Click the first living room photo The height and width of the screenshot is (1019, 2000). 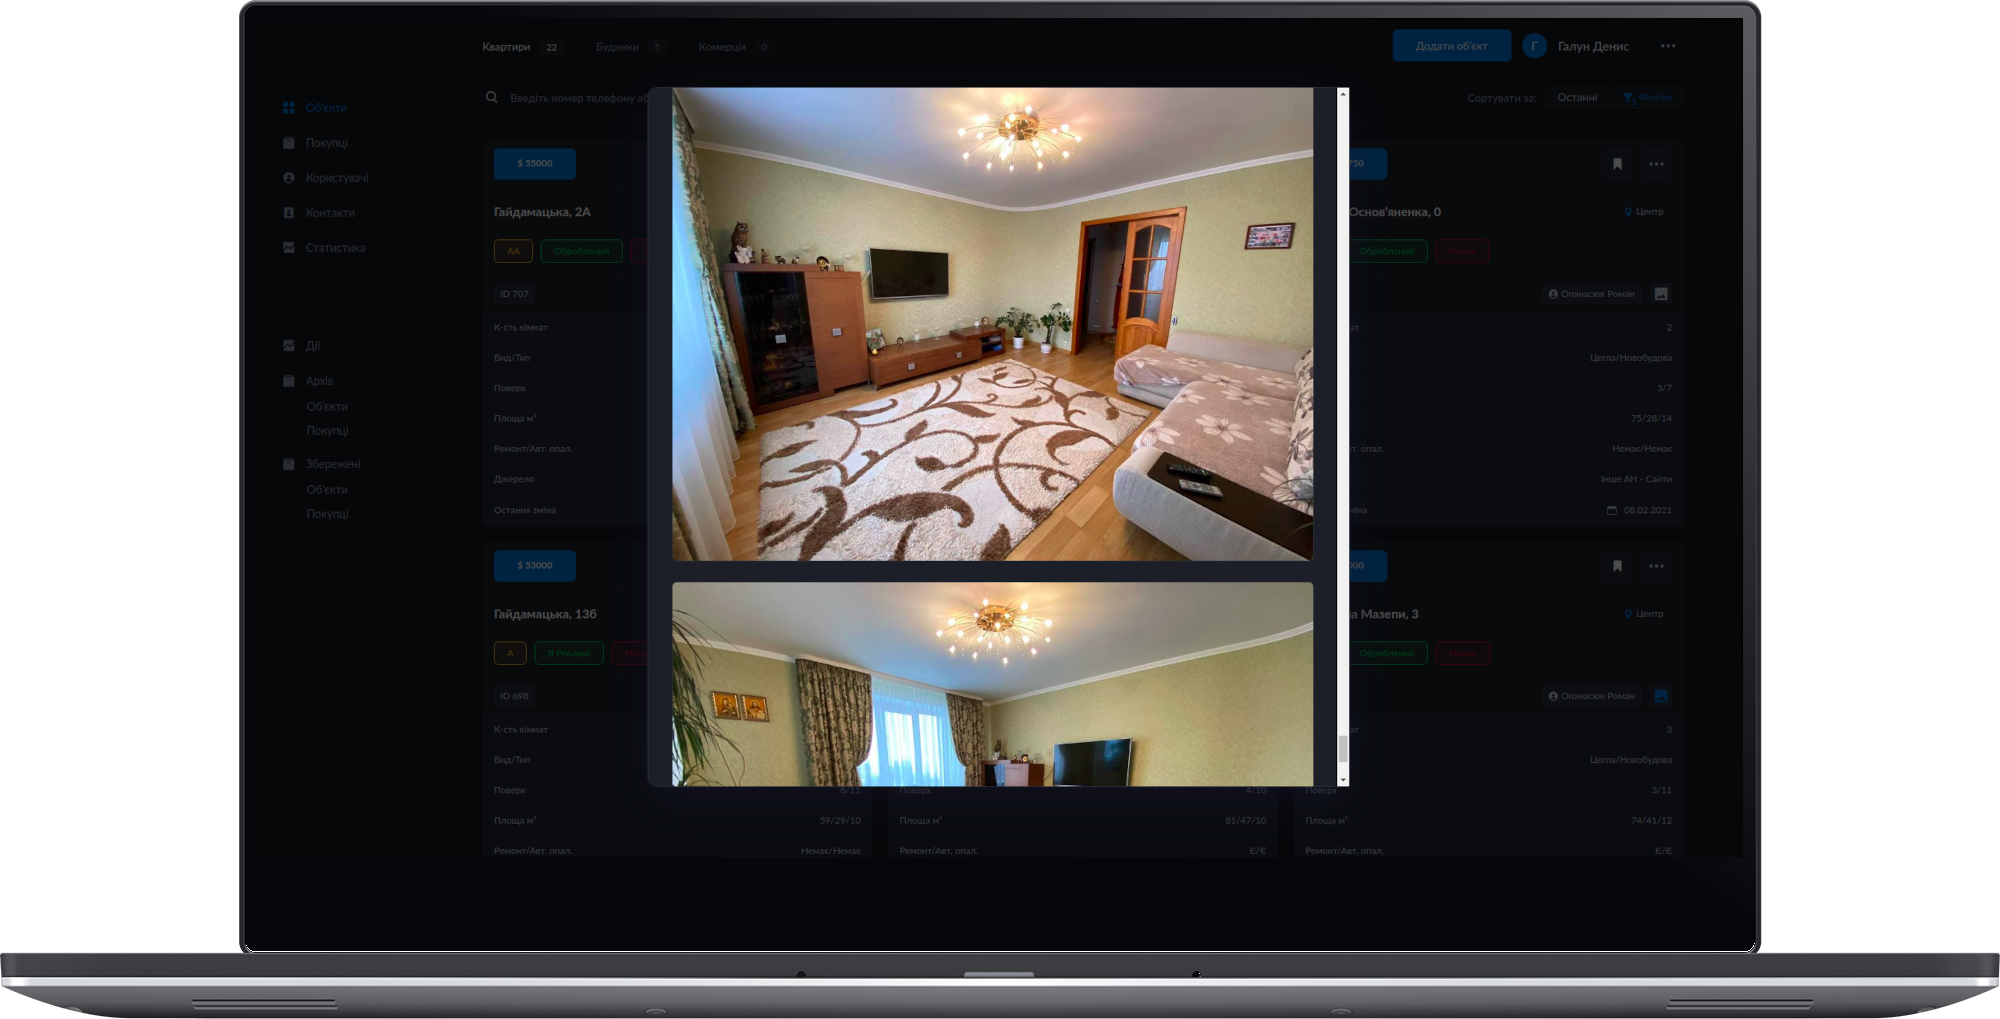pos(992,324)
